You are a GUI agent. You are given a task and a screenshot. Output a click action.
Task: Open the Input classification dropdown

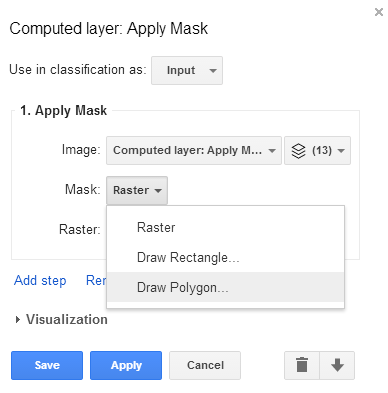click(187, 70)
